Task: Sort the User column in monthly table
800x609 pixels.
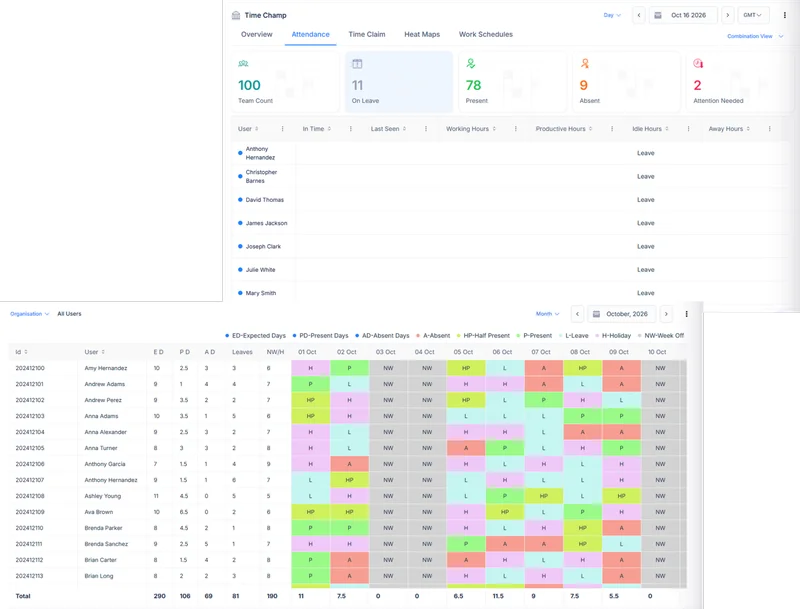Action: point(103,352)
